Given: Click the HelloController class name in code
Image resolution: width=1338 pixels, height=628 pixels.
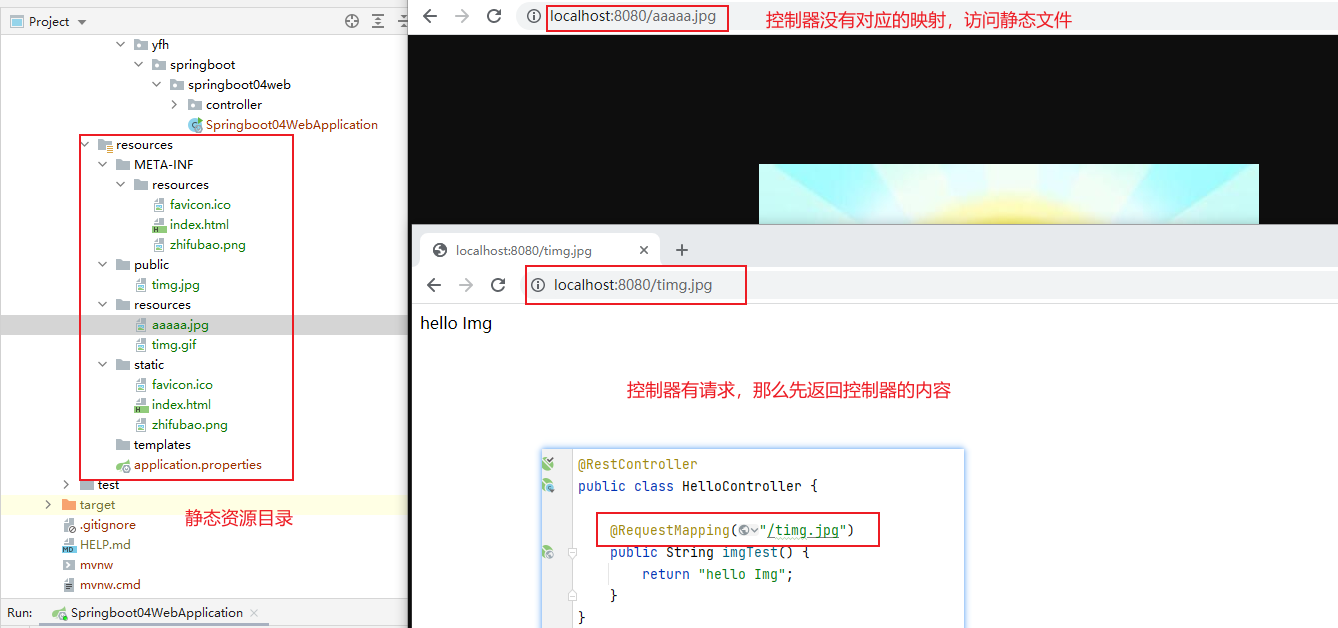Looking at the screenshot, I should tap(744, 486).
